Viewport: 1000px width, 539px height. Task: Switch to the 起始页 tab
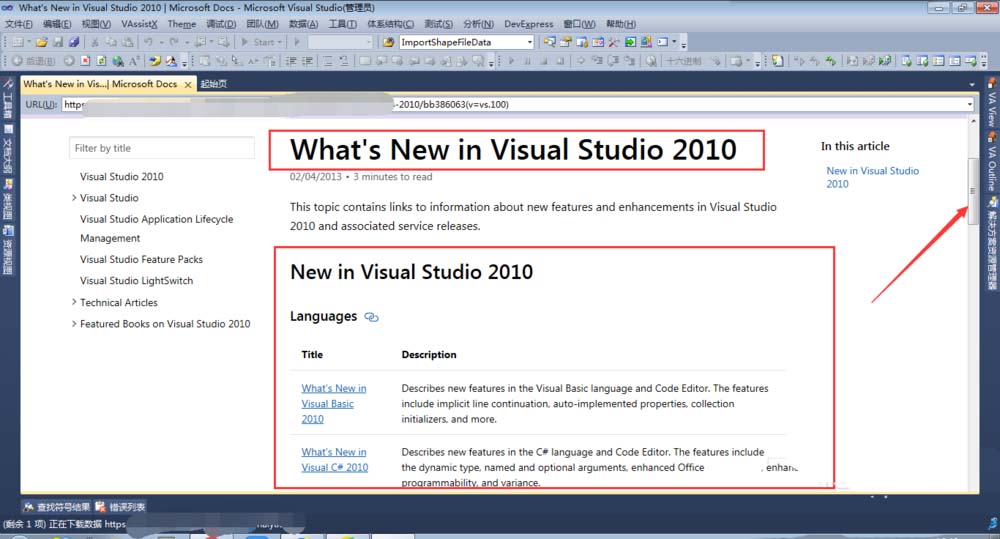point(214,84)
